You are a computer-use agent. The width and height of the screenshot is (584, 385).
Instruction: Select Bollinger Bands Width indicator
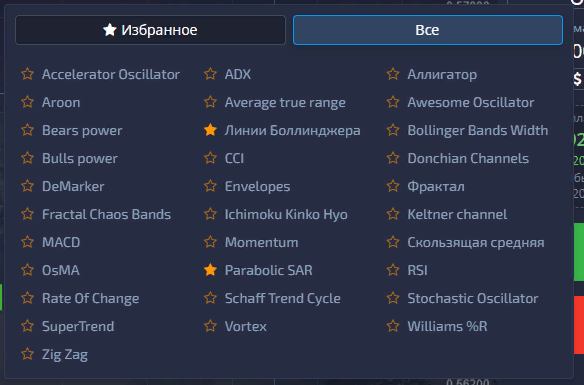click(x=477, y=131)
